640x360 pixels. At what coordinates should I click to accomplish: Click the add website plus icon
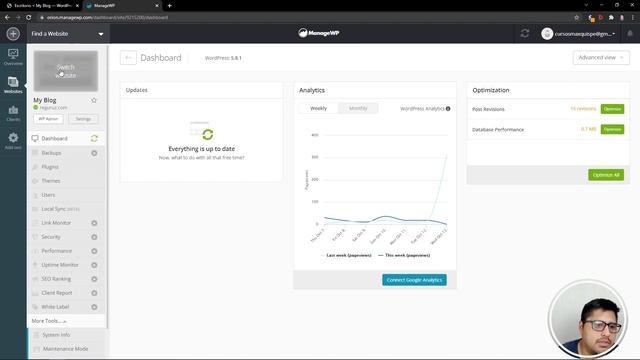tap(13, 33)
